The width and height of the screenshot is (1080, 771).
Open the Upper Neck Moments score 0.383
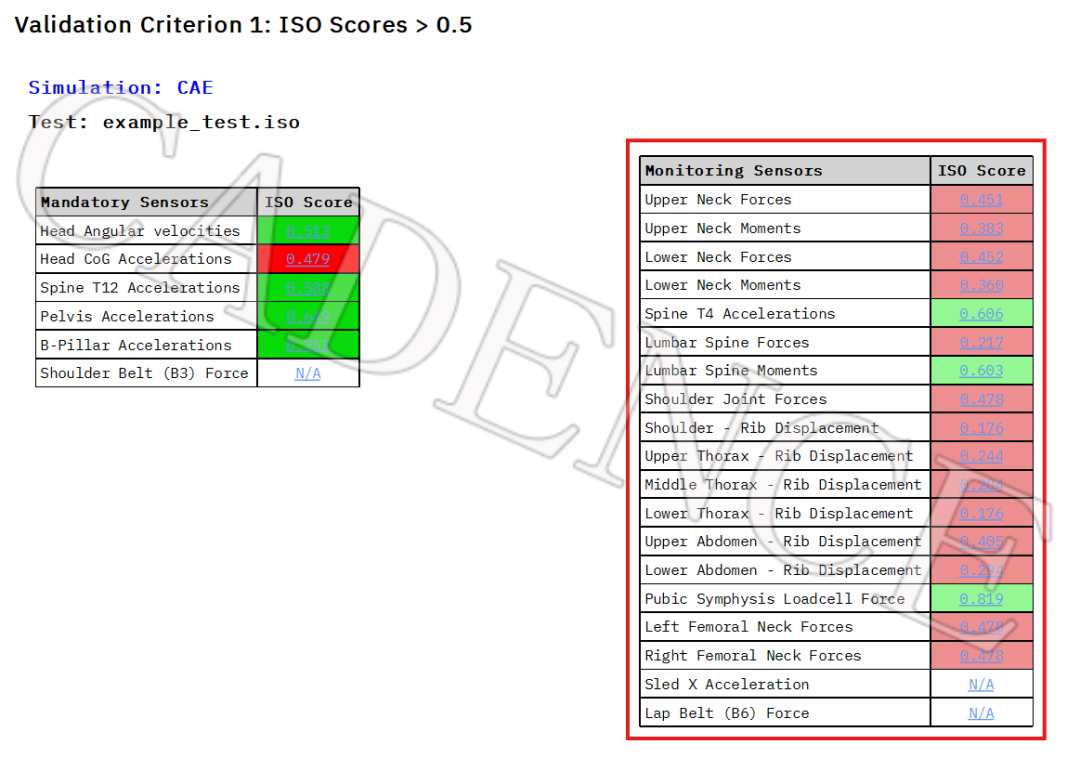(x=981, y=228)
